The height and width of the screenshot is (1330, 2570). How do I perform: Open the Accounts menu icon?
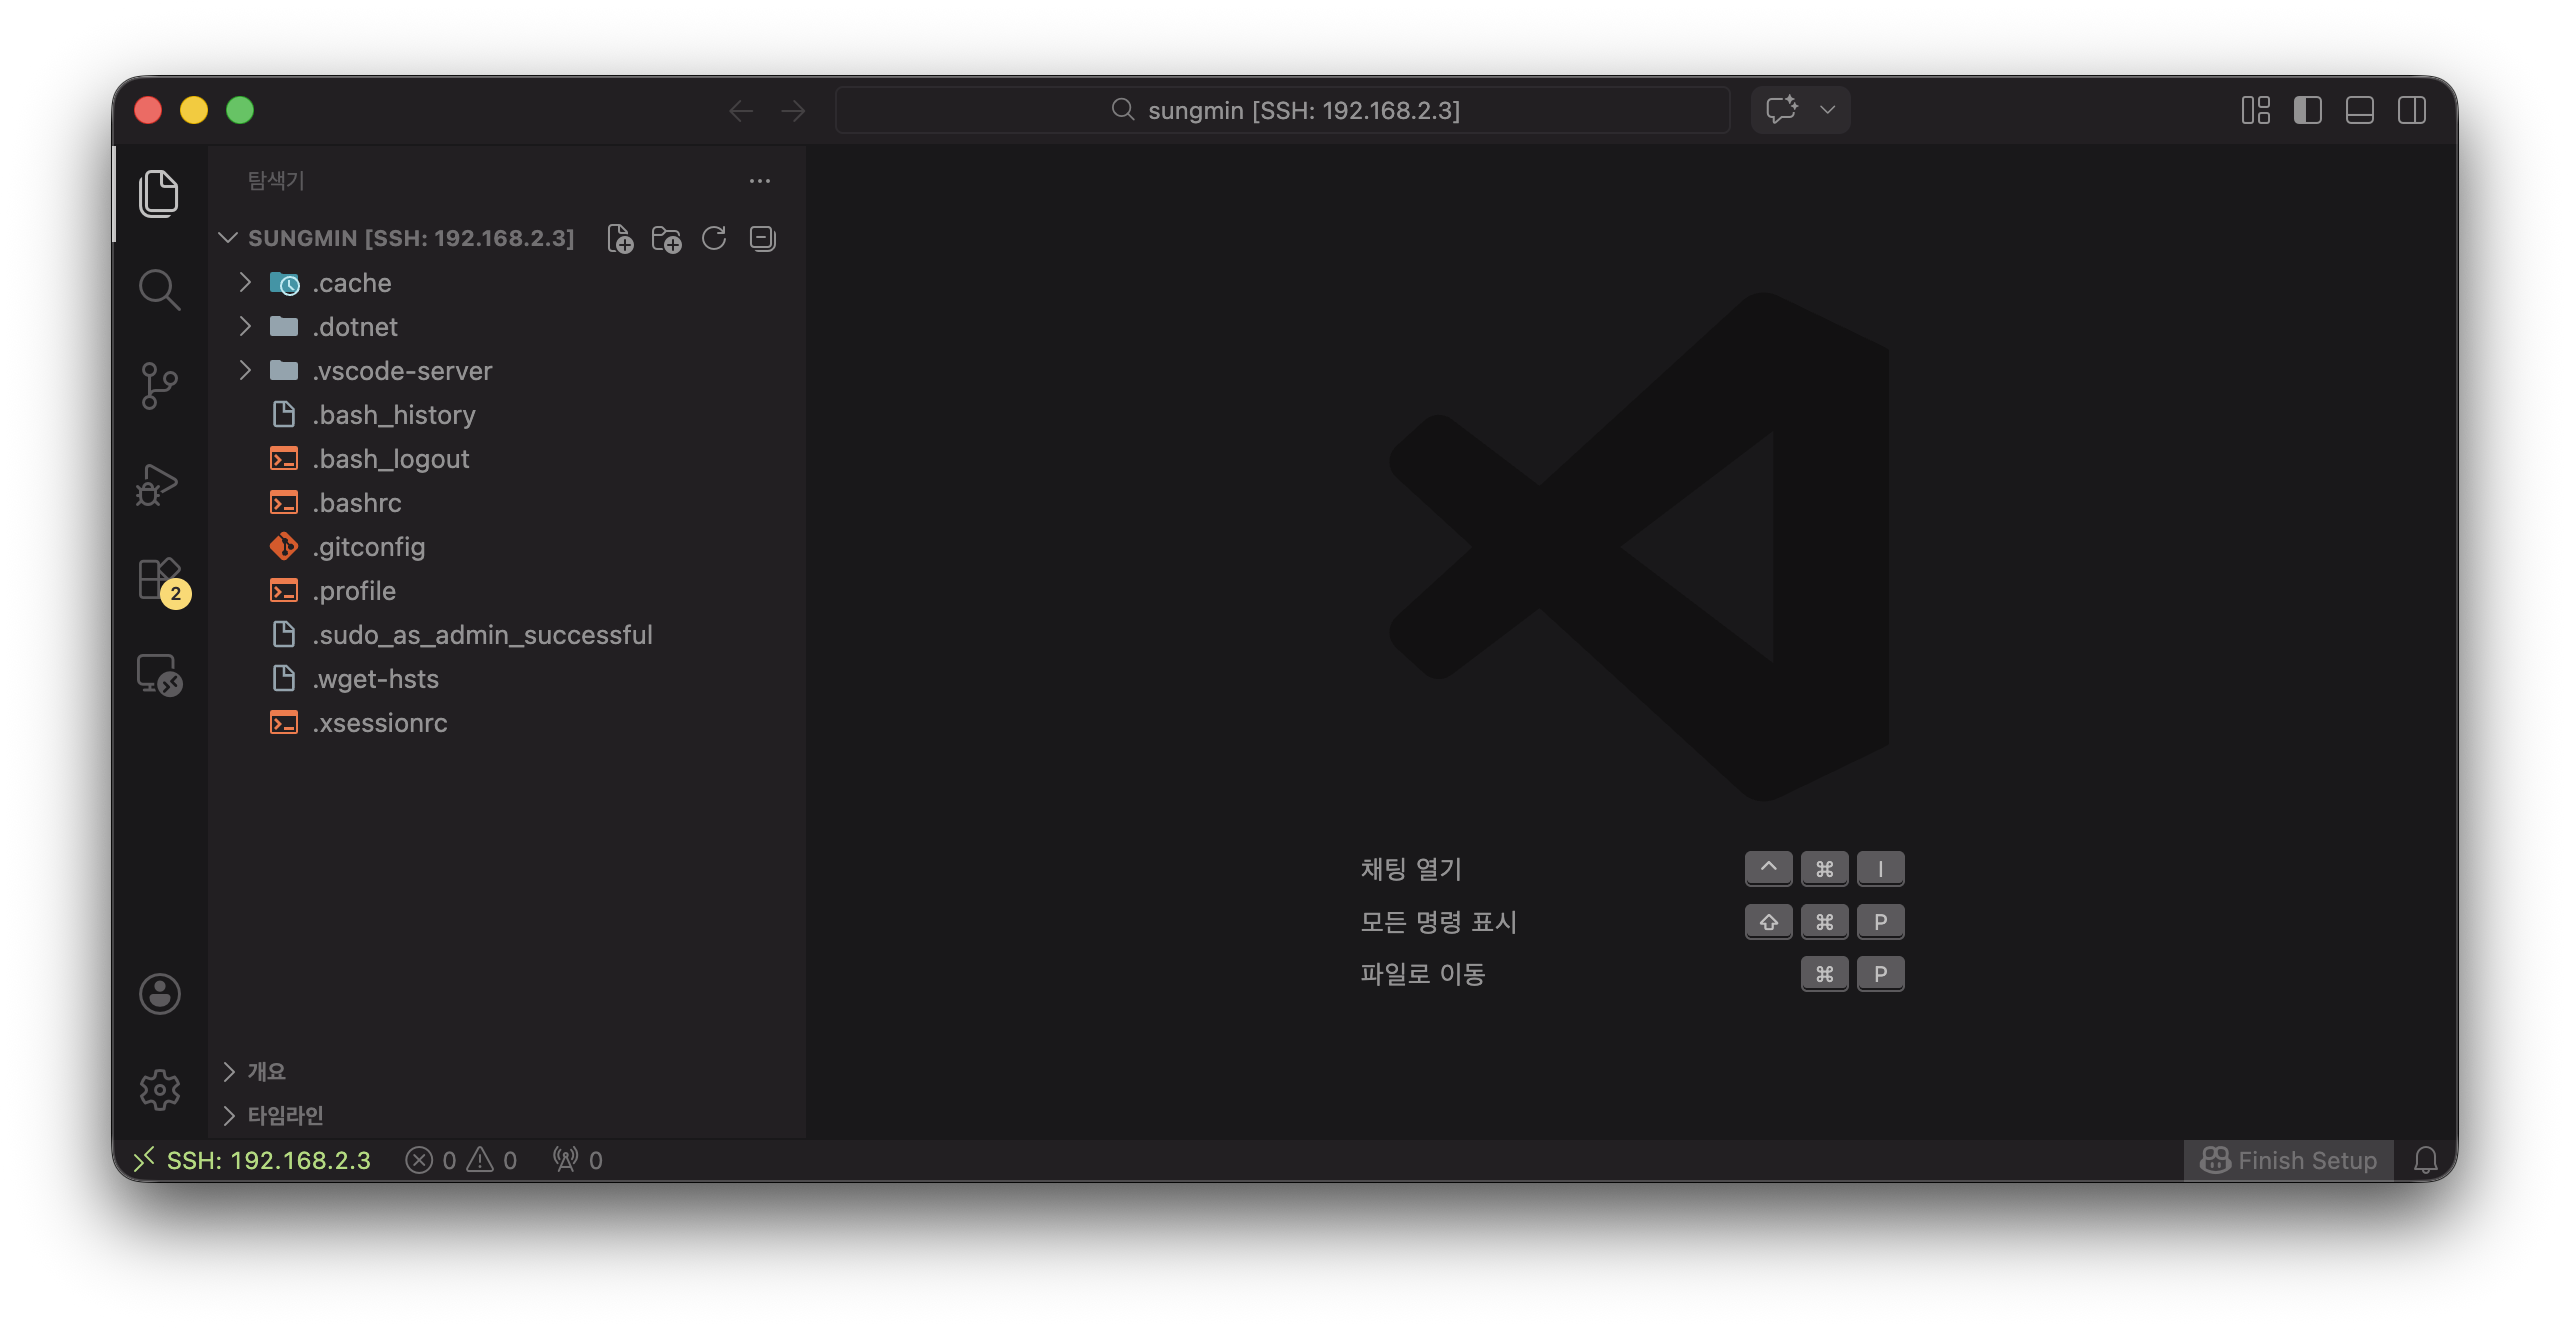coord(159,994)
